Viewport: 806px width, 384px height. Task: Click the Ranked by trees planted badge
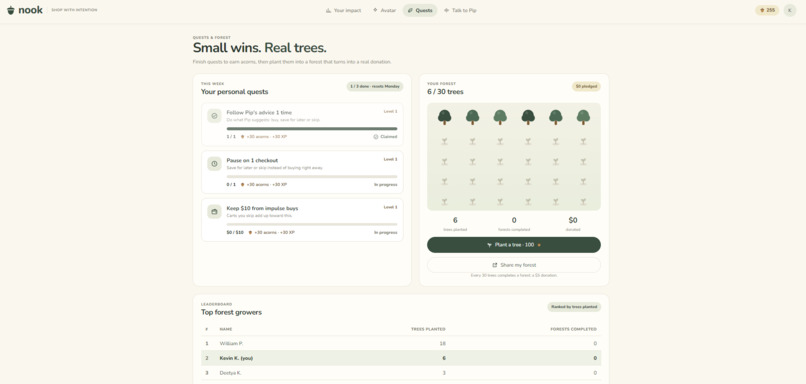pyautogui.click(x=574, y=307)
